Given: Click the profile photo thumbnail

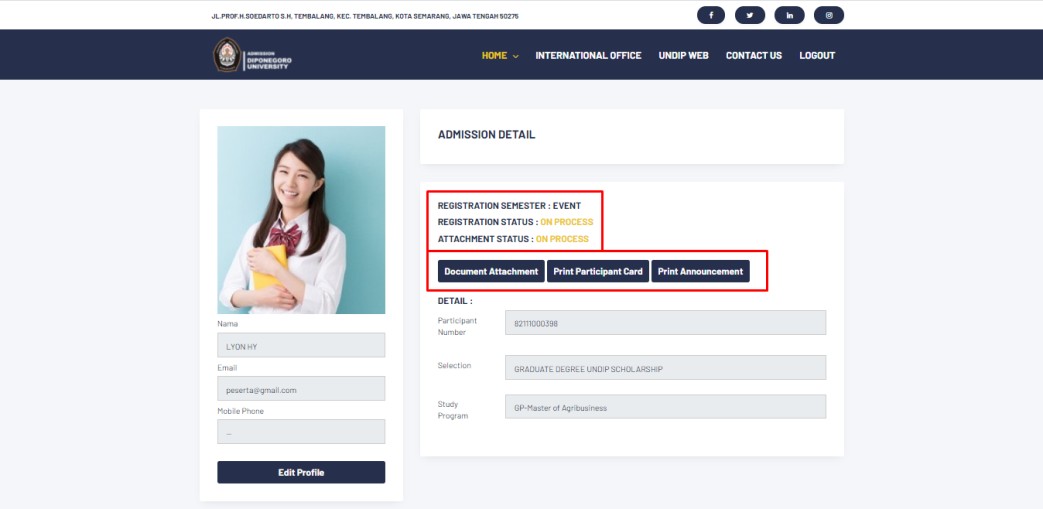Looking at the screenshot, I should click(301, 220).
